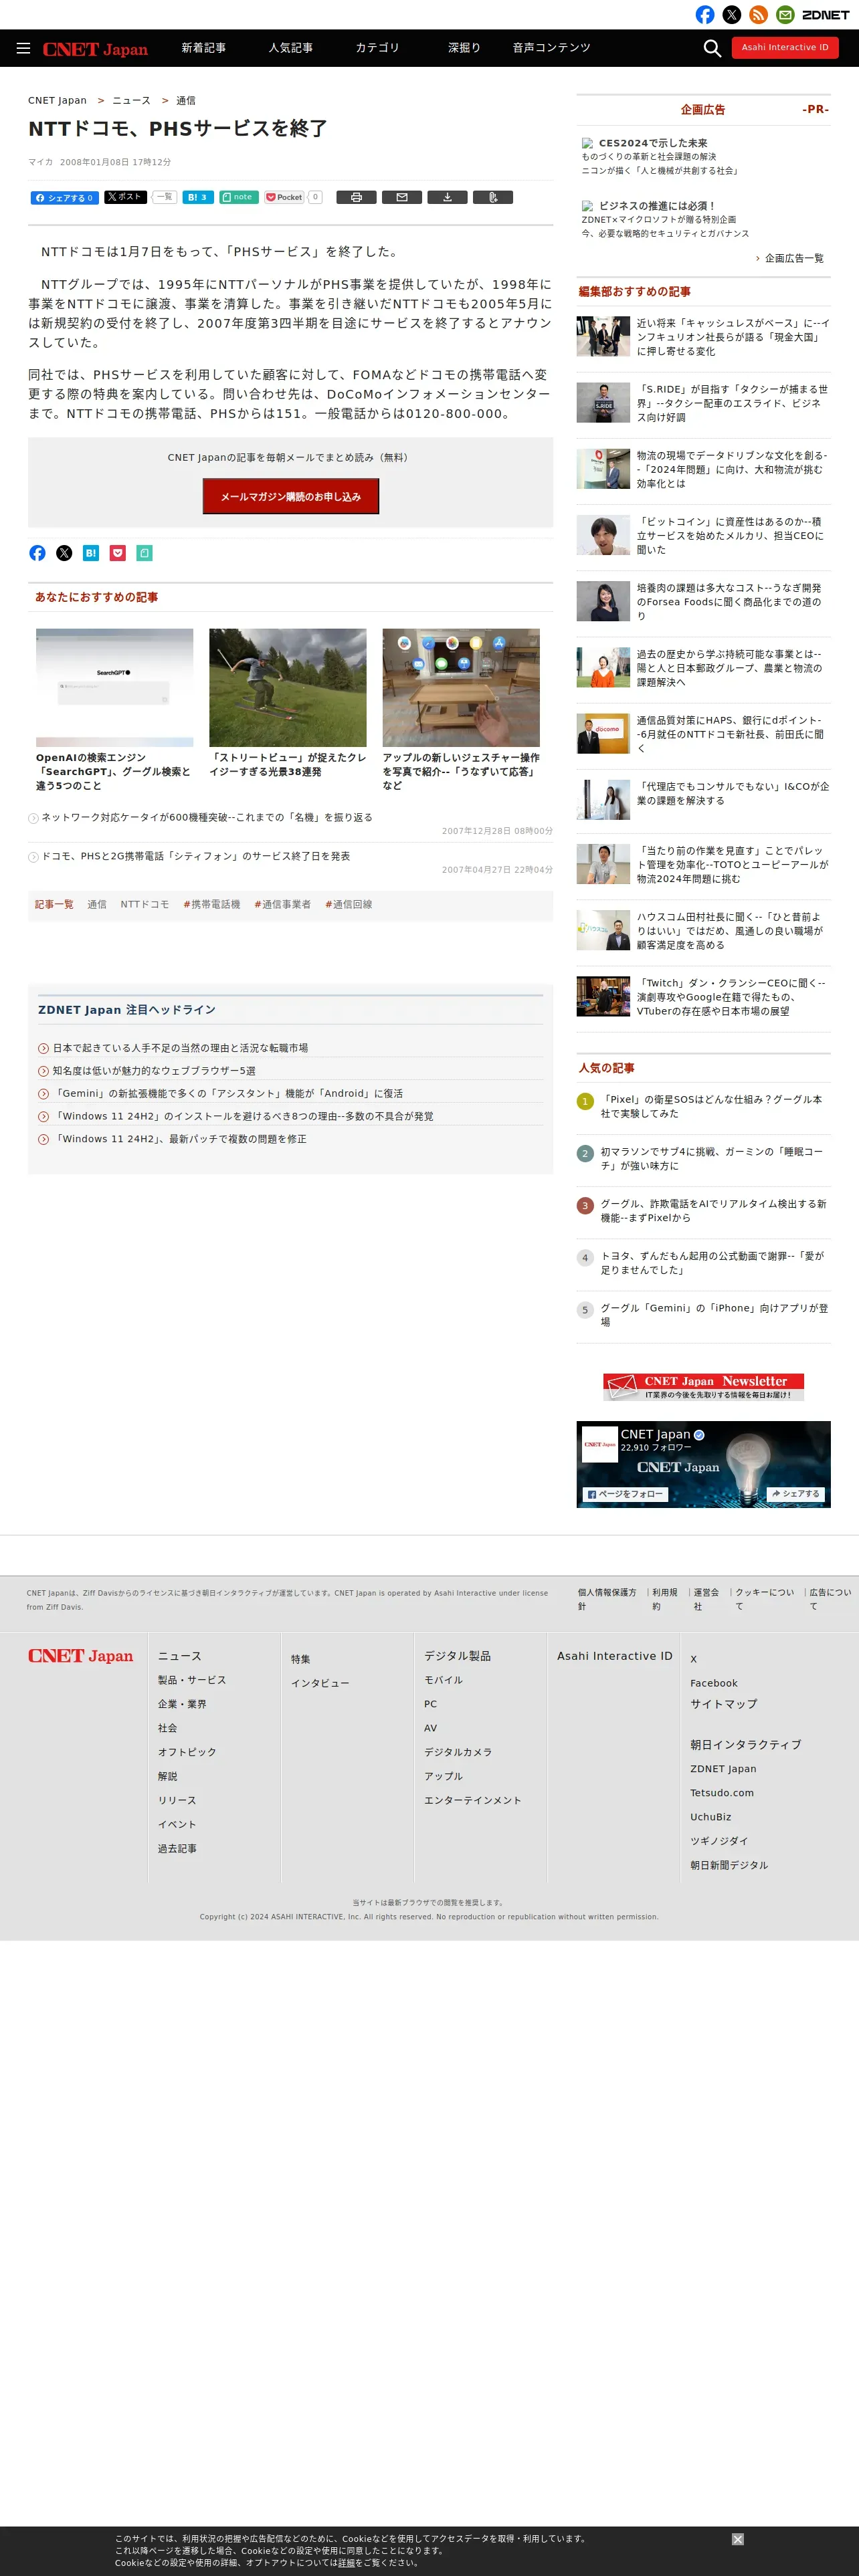Click footer CNET Japan logo
The image size is (859, 2576).
click(x=80, y=1656)
